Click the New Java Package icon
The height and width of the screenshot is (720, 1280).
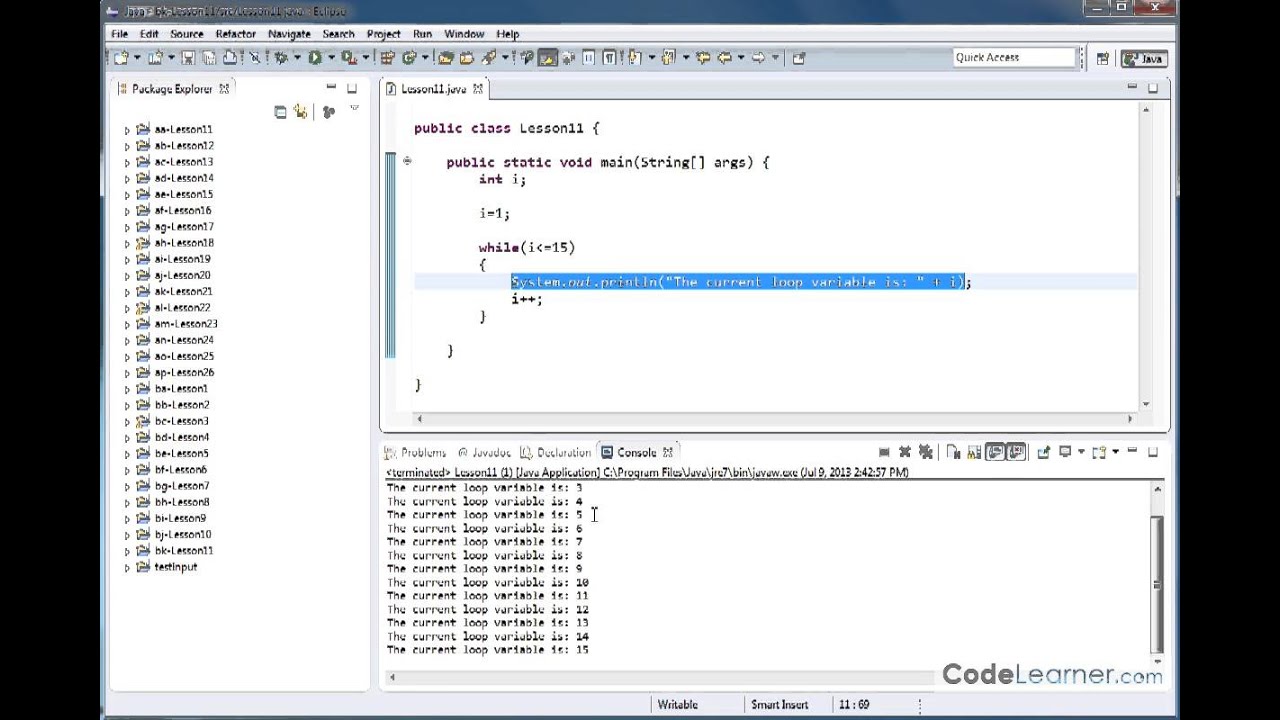387,58
